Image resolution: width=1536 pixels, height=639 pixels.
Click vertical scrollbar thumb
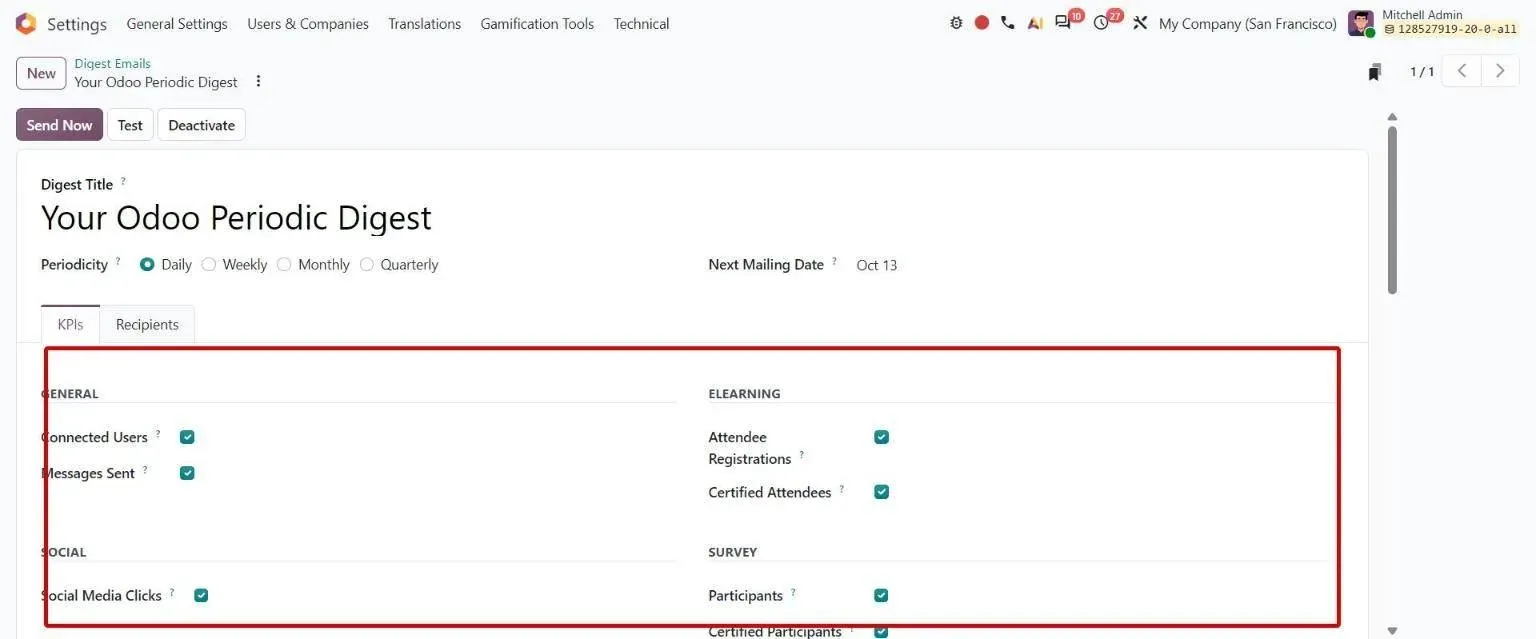click(1392, 210)
